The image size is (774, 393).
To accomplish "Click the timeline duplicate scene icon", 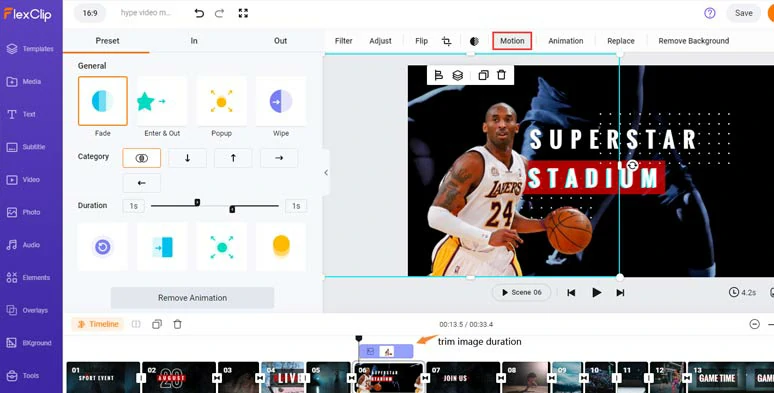I will click(x=157, y=324).
